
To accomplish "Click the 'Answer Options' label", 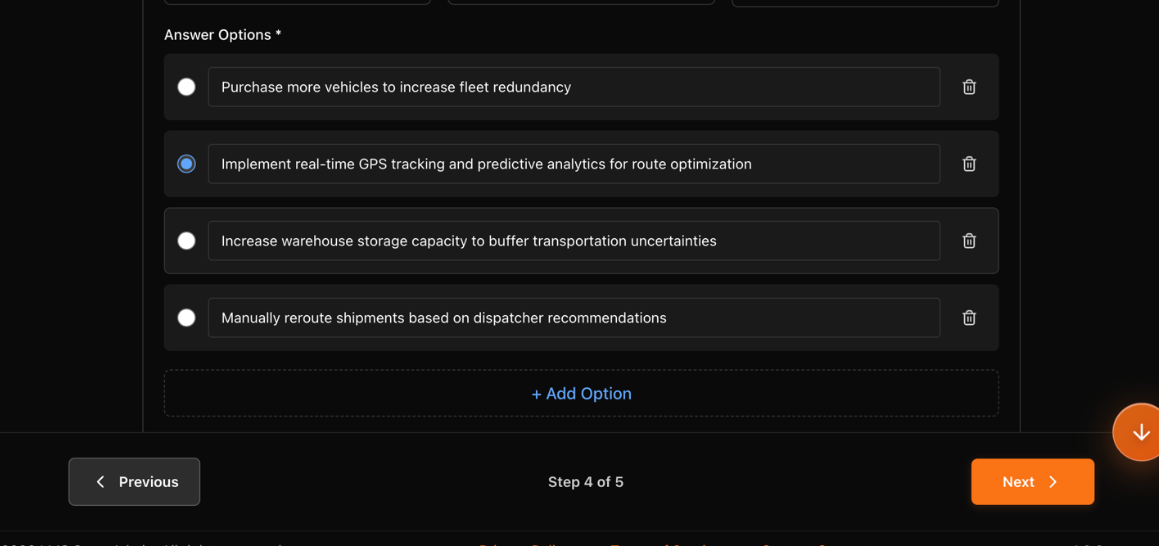I will coord(222,35).
